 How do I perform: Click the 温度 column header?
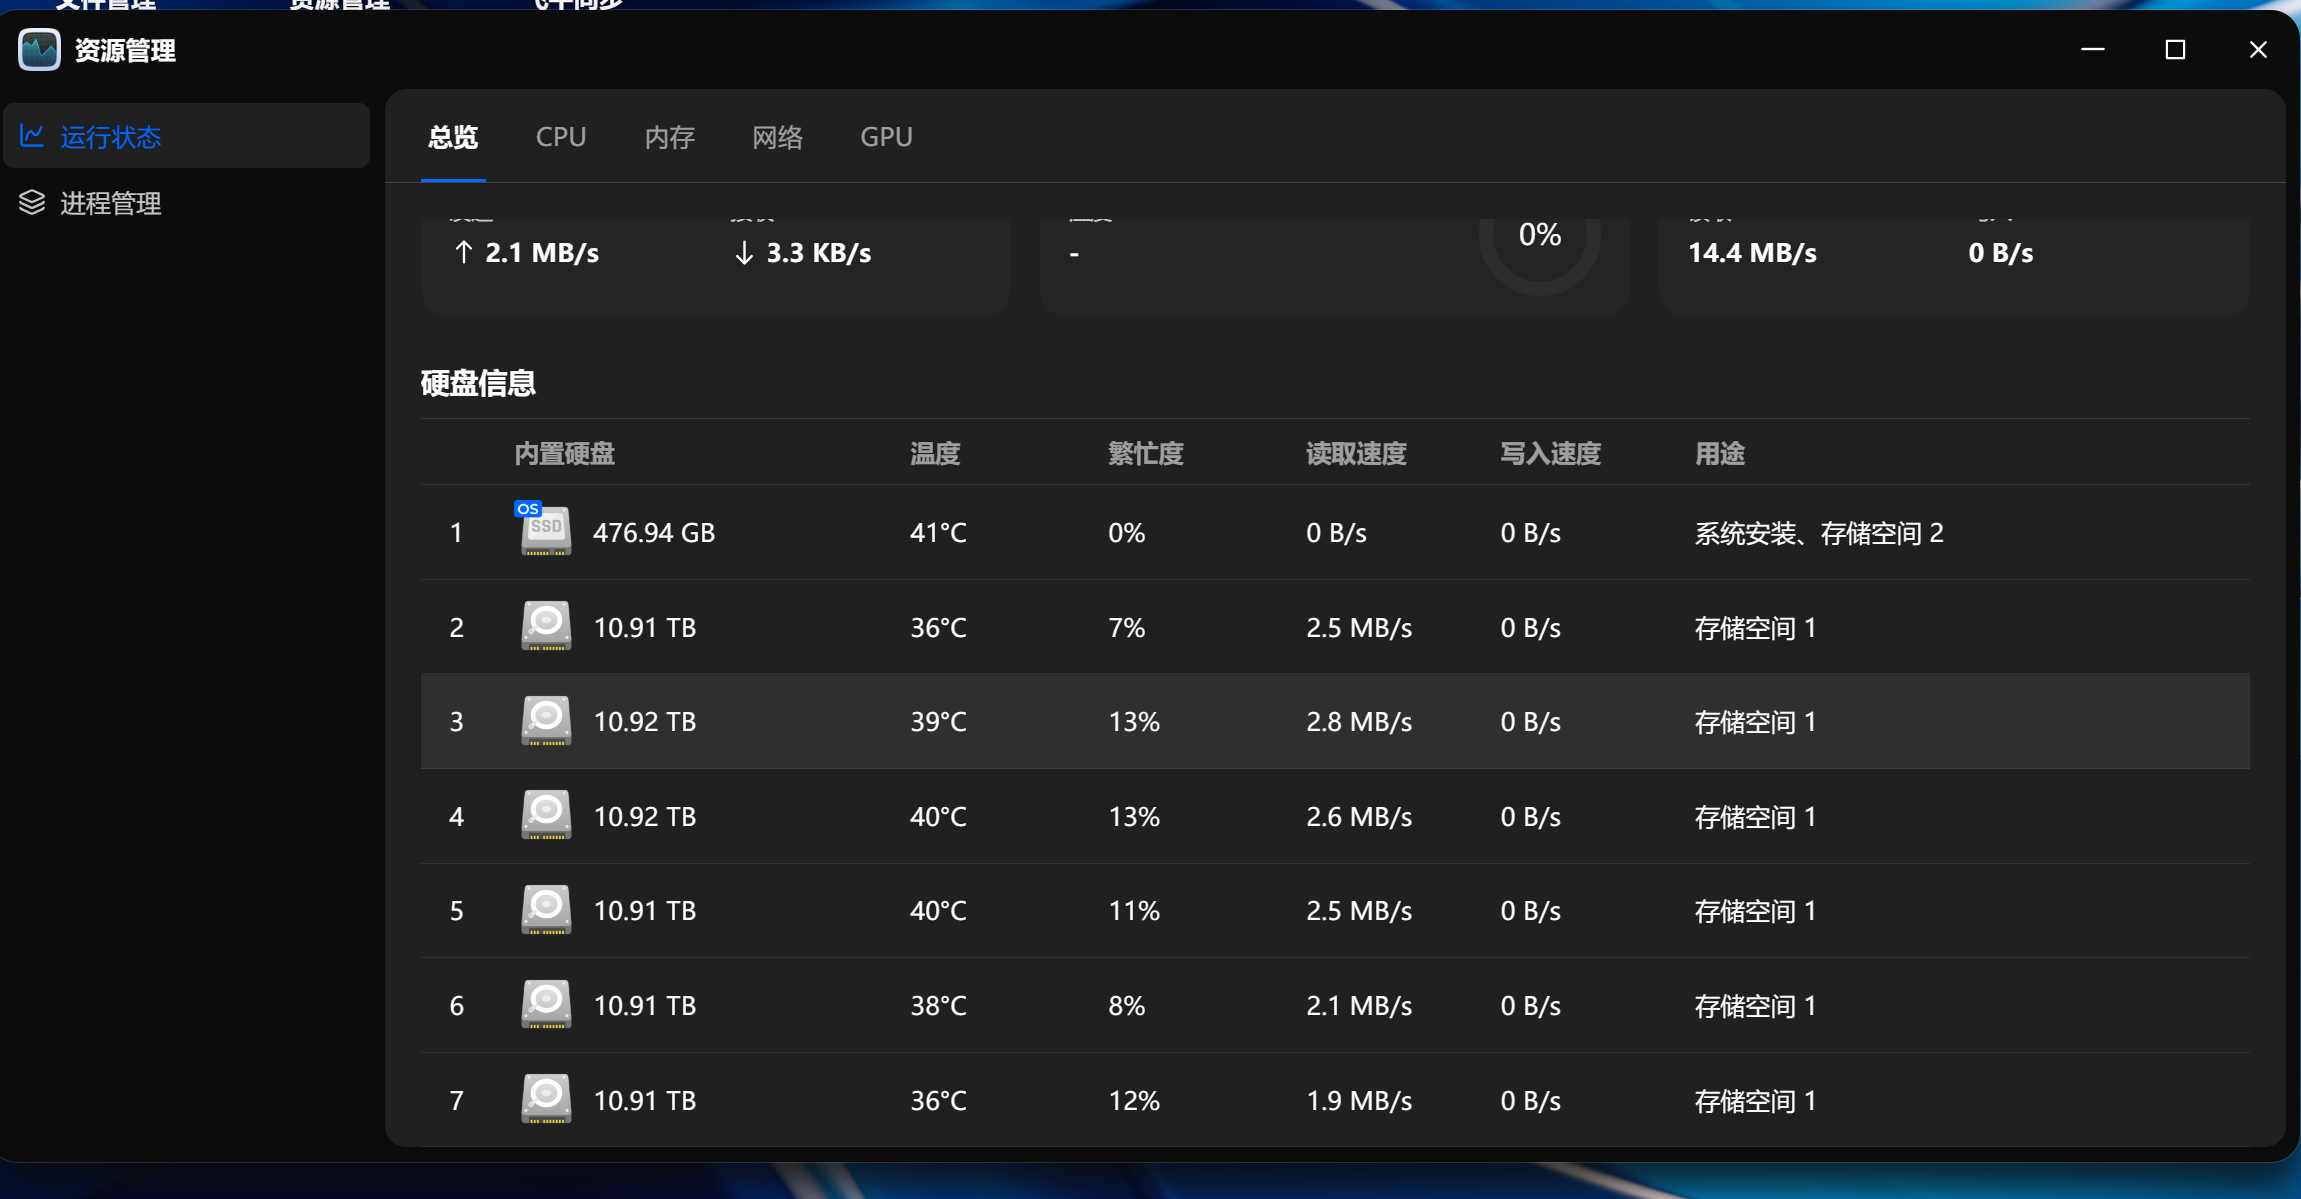click(935, 453)
